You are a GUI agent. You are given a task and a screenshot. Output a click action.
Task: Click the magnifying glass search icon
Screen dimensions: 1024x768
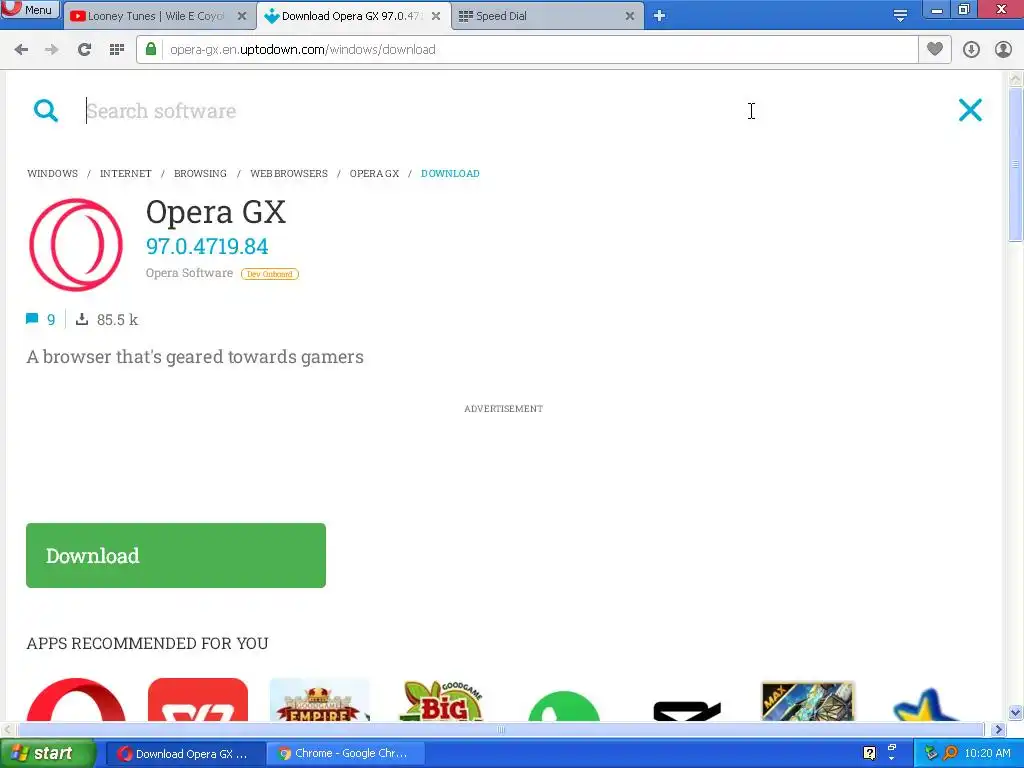tap(46, 110)
